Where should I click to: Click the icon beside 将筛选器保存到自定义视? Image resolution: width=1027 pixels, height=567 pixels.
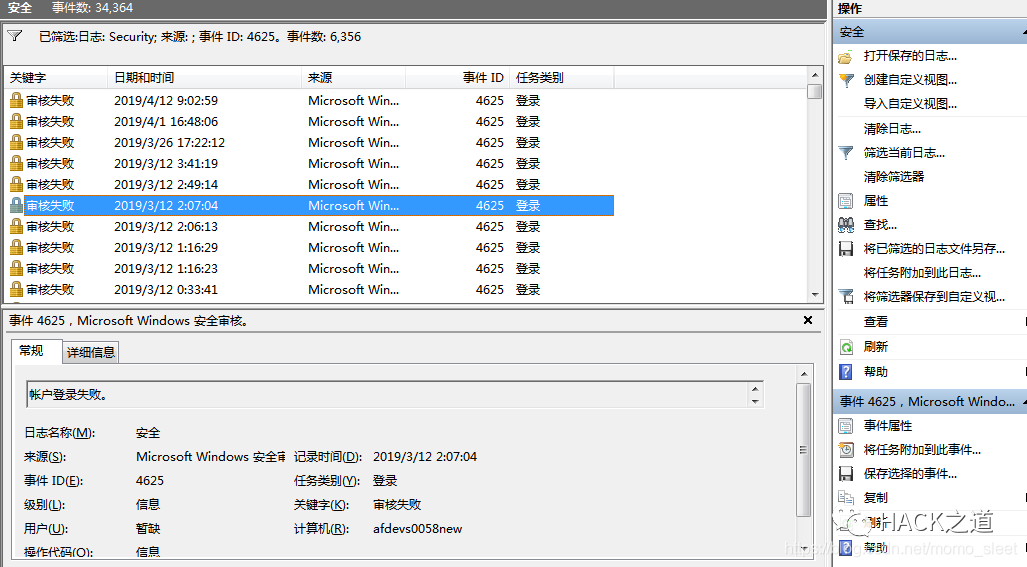click(846, 297)
